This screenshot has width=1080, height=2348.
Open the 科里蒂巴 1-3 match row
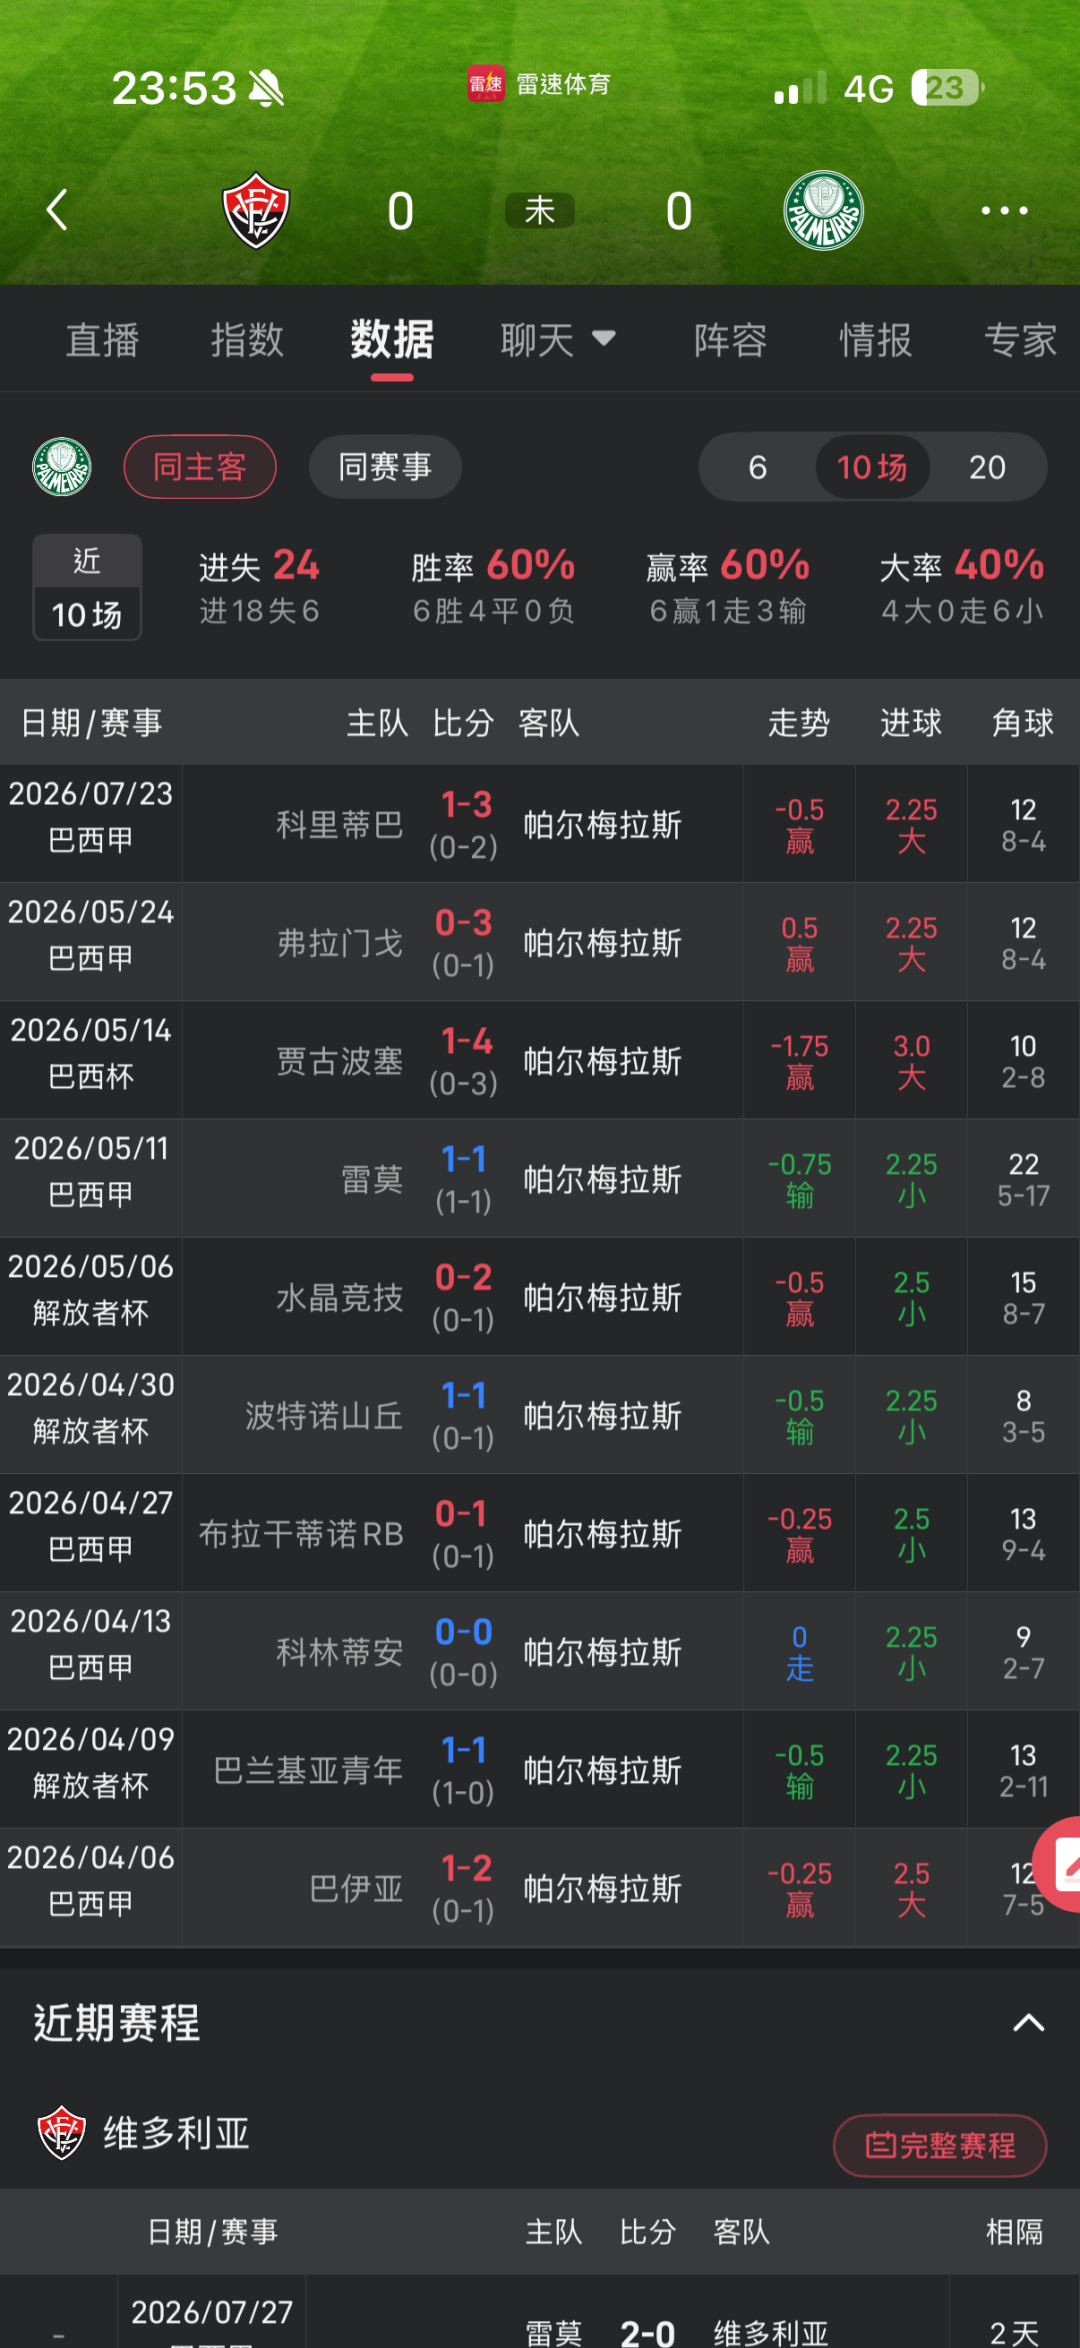540,824
